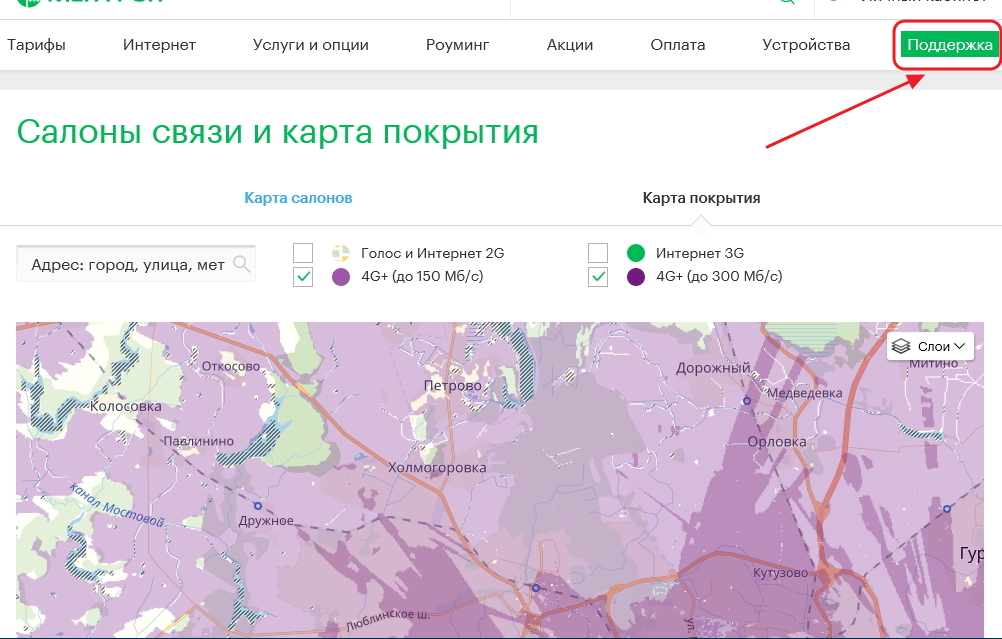Uncheck the 4G+ до 300 Мб/с layer
The width and height of the screenshot is (1002, 639).
coord(598,277)
